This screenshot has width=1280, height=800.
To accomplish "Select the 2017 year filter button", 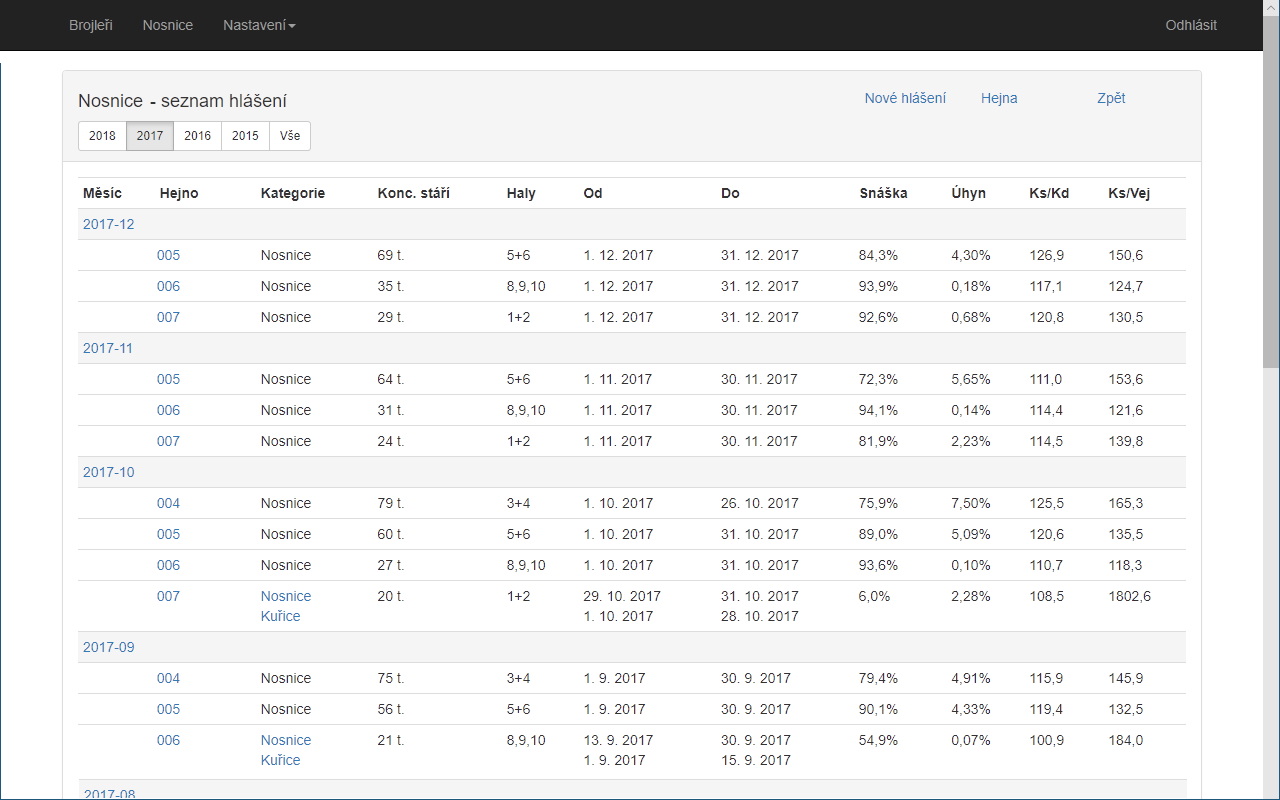I will coord(150,136).
